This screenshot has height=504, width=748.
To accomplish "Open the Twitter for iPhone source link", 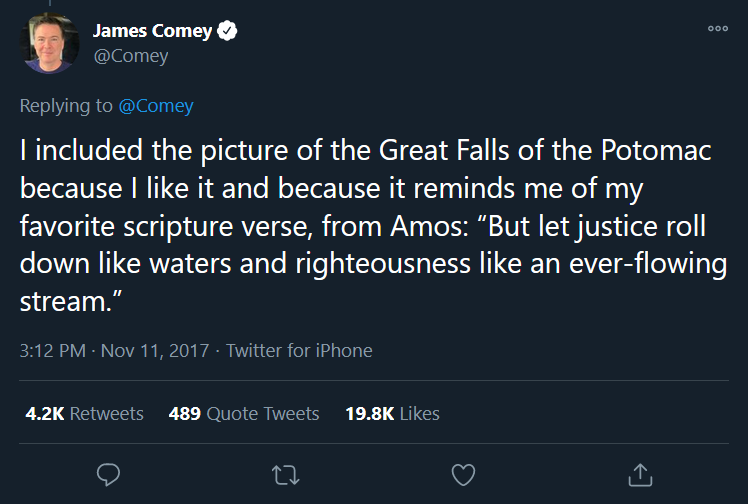I will tap(299, 351).
